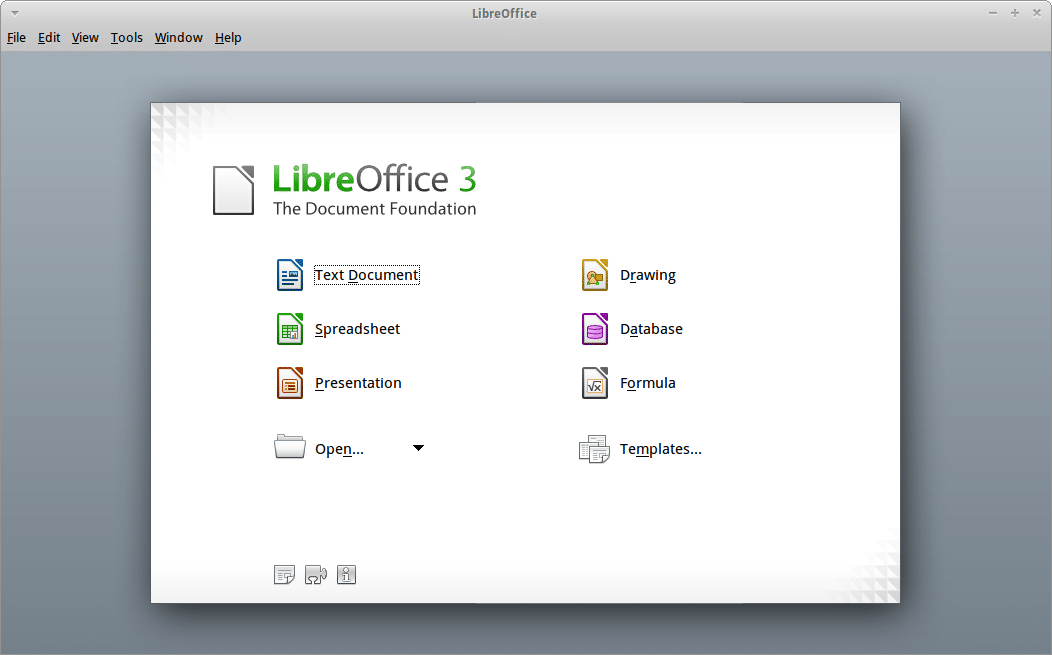Open the Window menu
Image resolution: width=1052 pixels, height=655 pixels.
[x=178, y=38]
